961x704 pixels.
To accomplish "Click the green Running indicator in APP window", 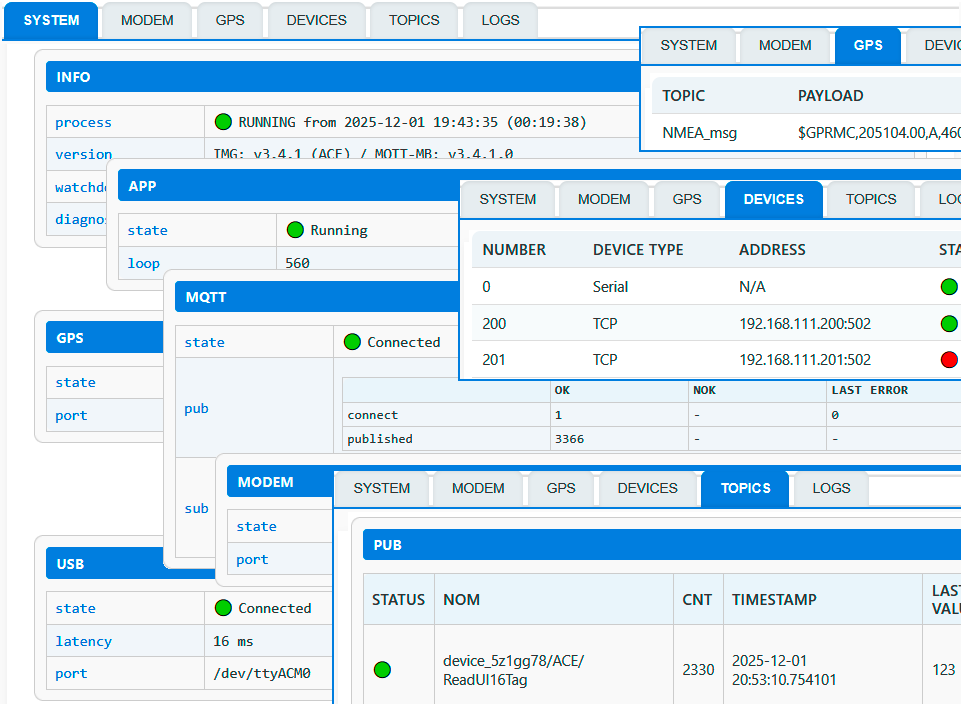I will [295, 230].
